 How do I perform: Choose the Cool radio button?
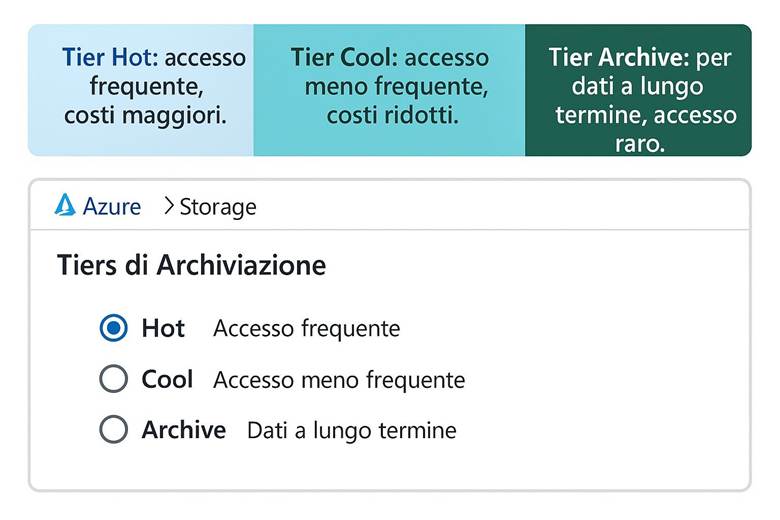click(114, 379)
